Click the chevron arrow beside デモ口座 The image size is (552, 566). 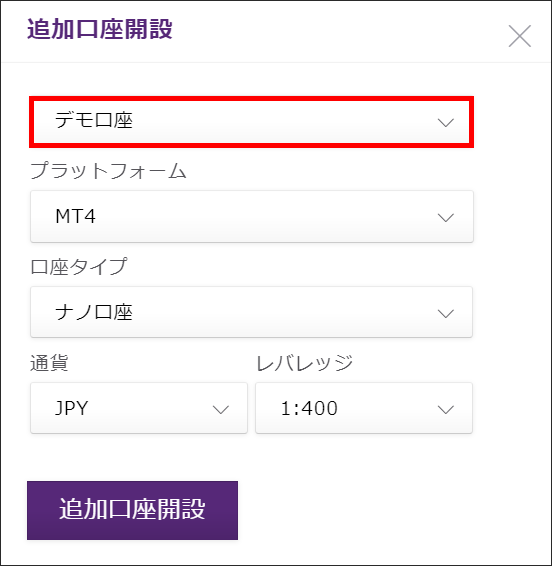pos(445,123)
